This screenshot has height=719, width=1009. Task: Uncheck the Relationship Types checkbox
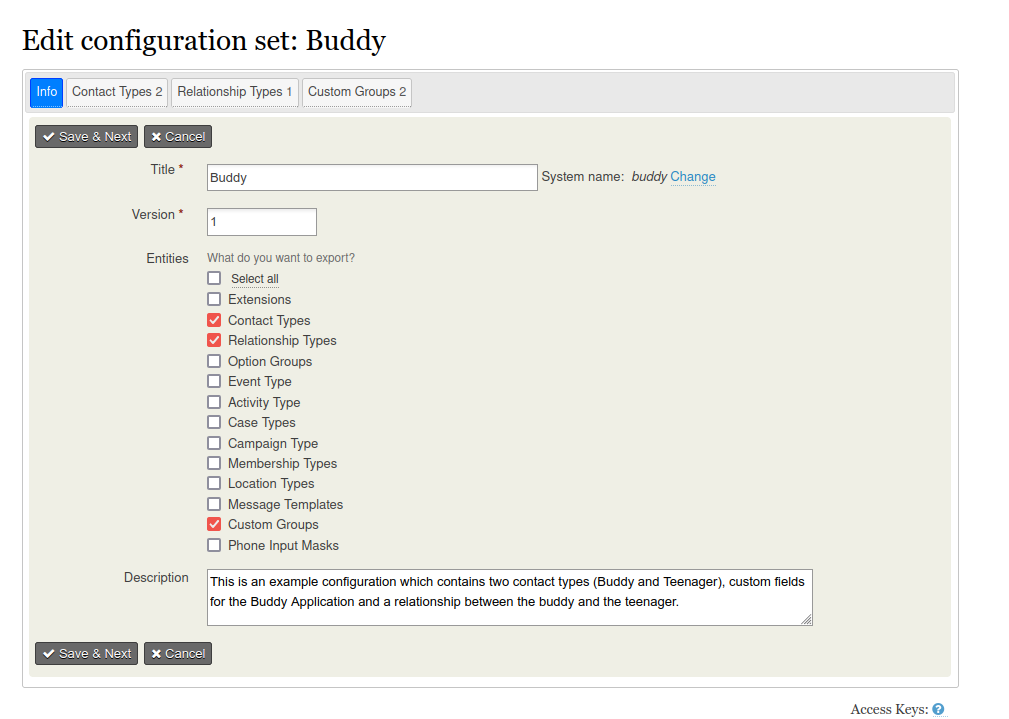(x=214, y=340)
